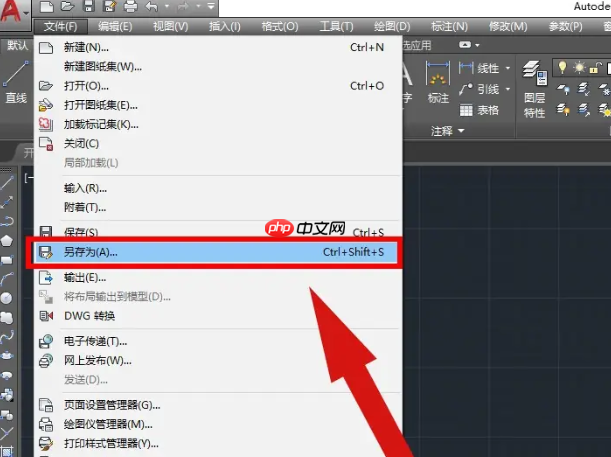
Task: Click the Save disk icon in quick access toolbar
Action: (x=89, y=7)
